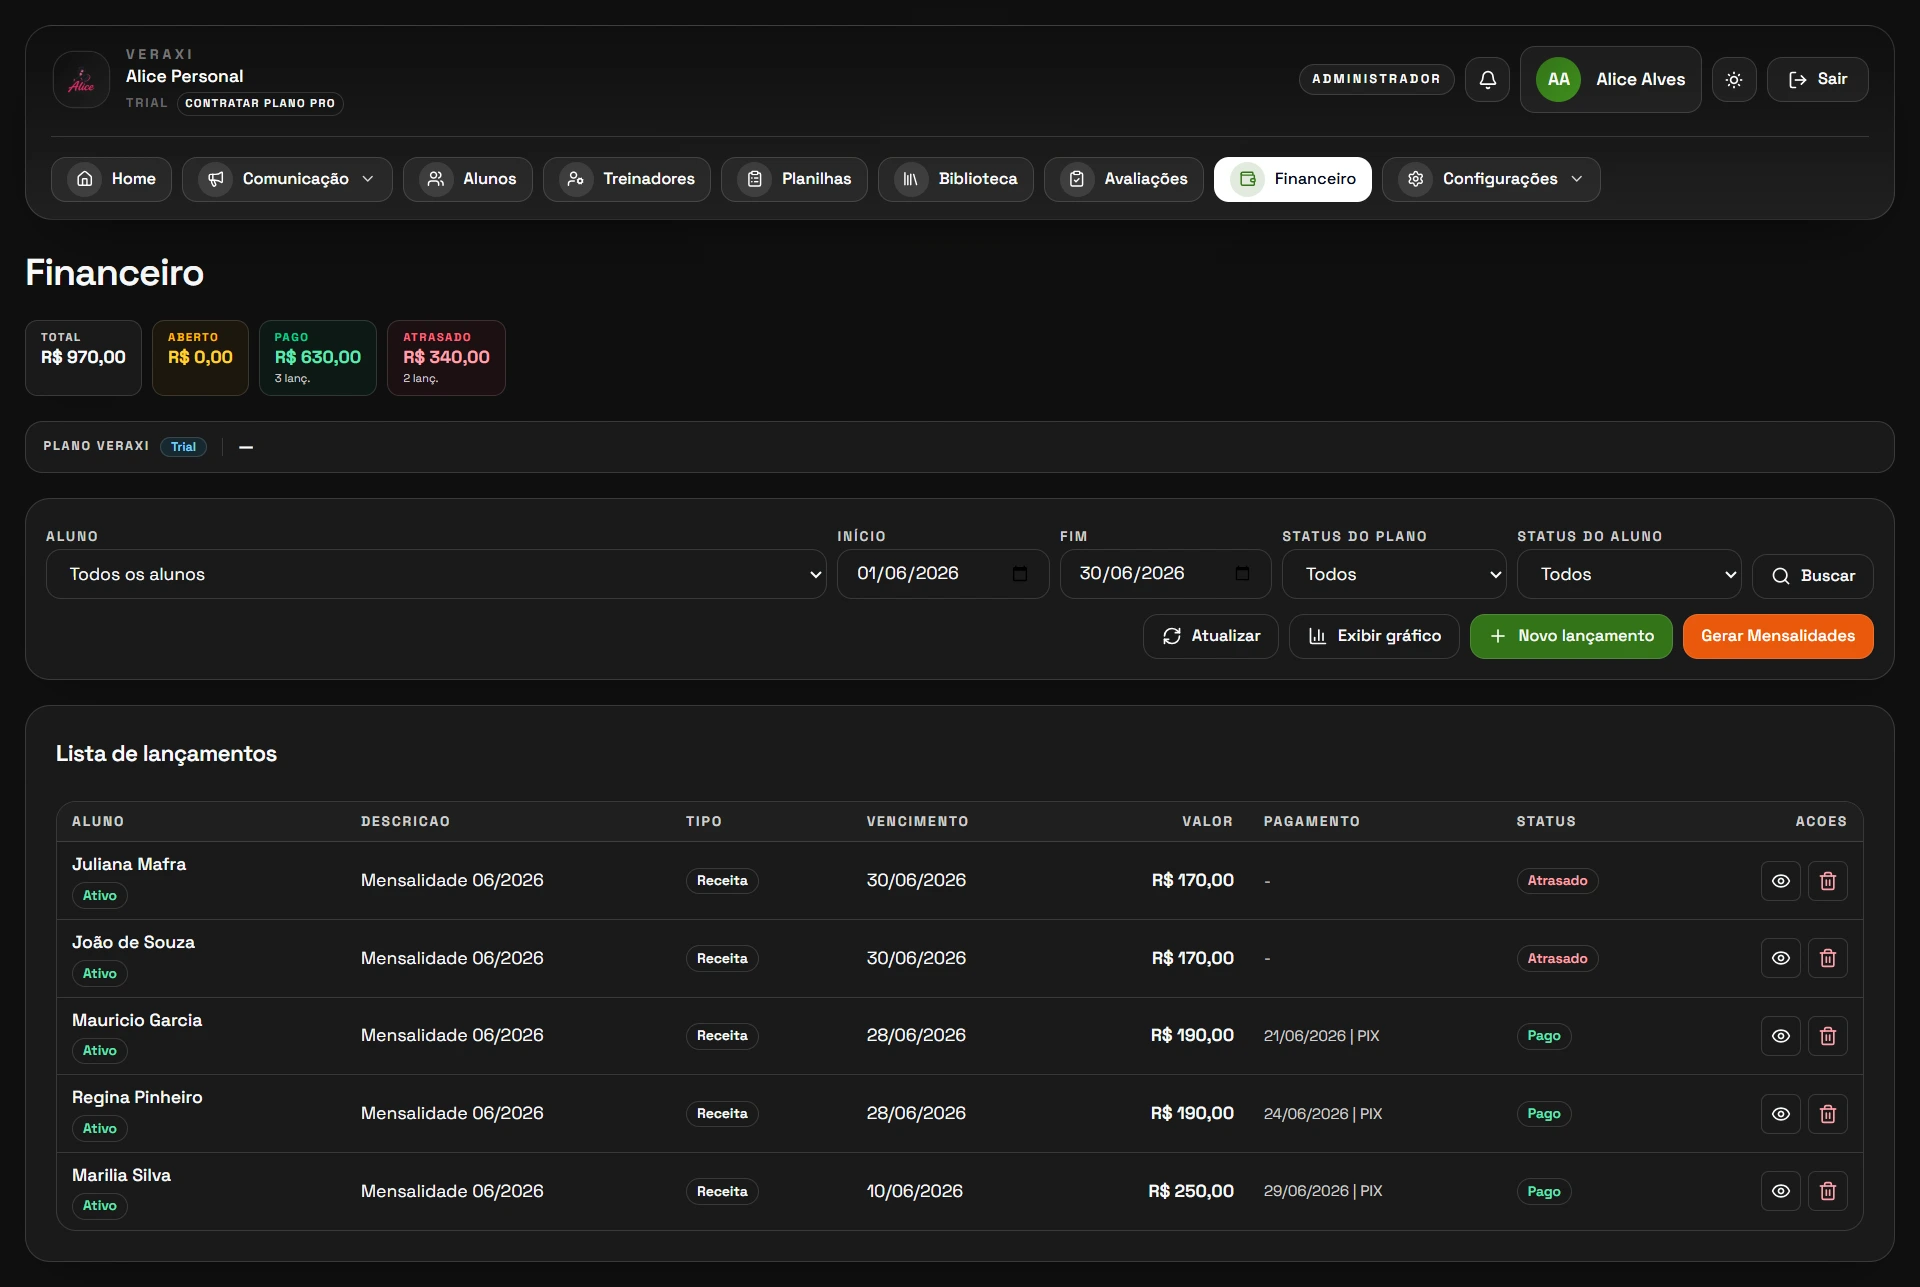Expand the Configurações menu
Image resolution: width=1920 pixels, height=1287 pixels.
1491,179
